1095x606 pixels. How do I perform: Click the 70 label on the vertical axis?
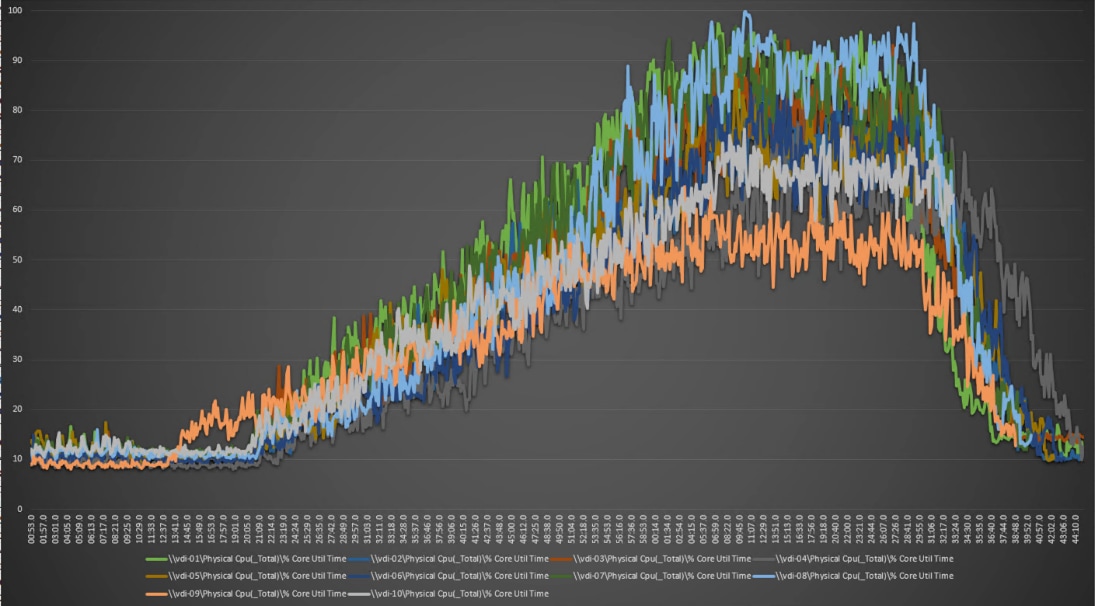click(17, 160)
